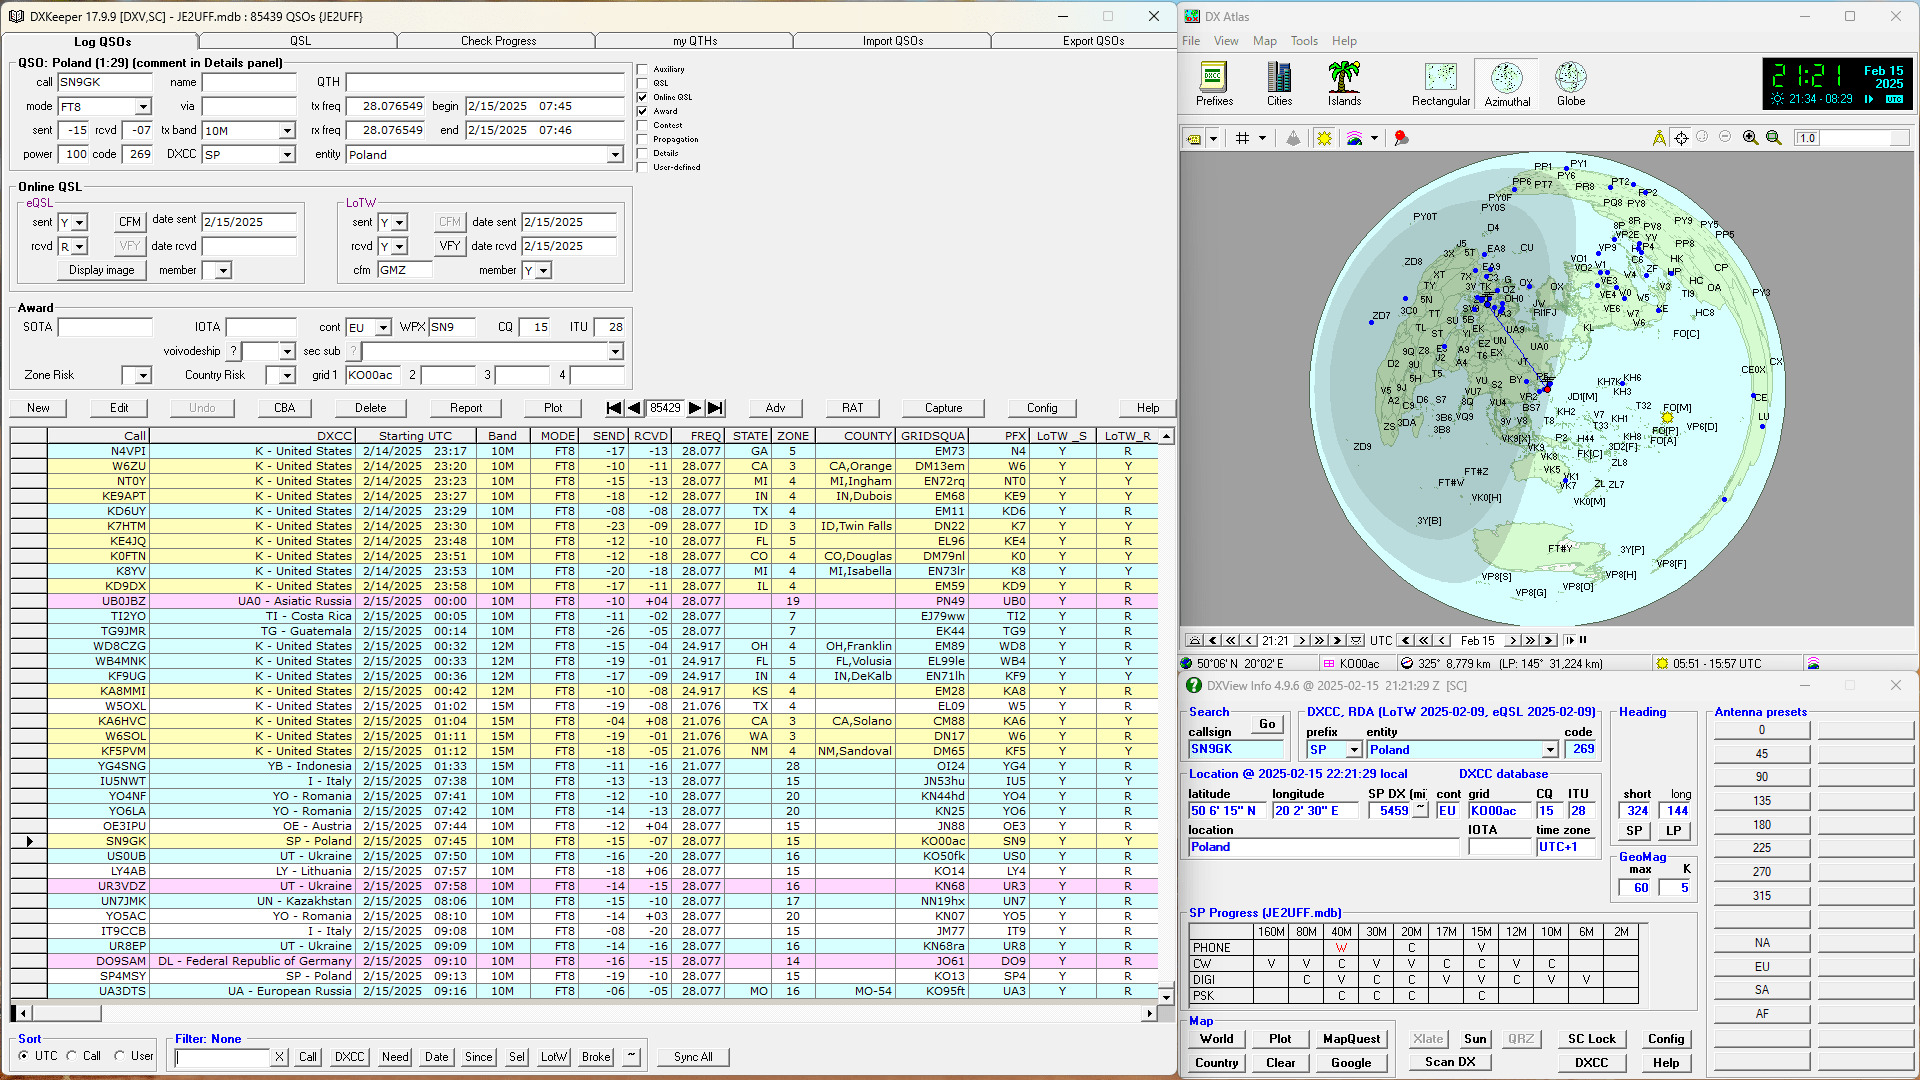The image size is (1920, 1080).
Task: Click the Sync All button
Action: pyautogui.click(x=693, y=1057)
